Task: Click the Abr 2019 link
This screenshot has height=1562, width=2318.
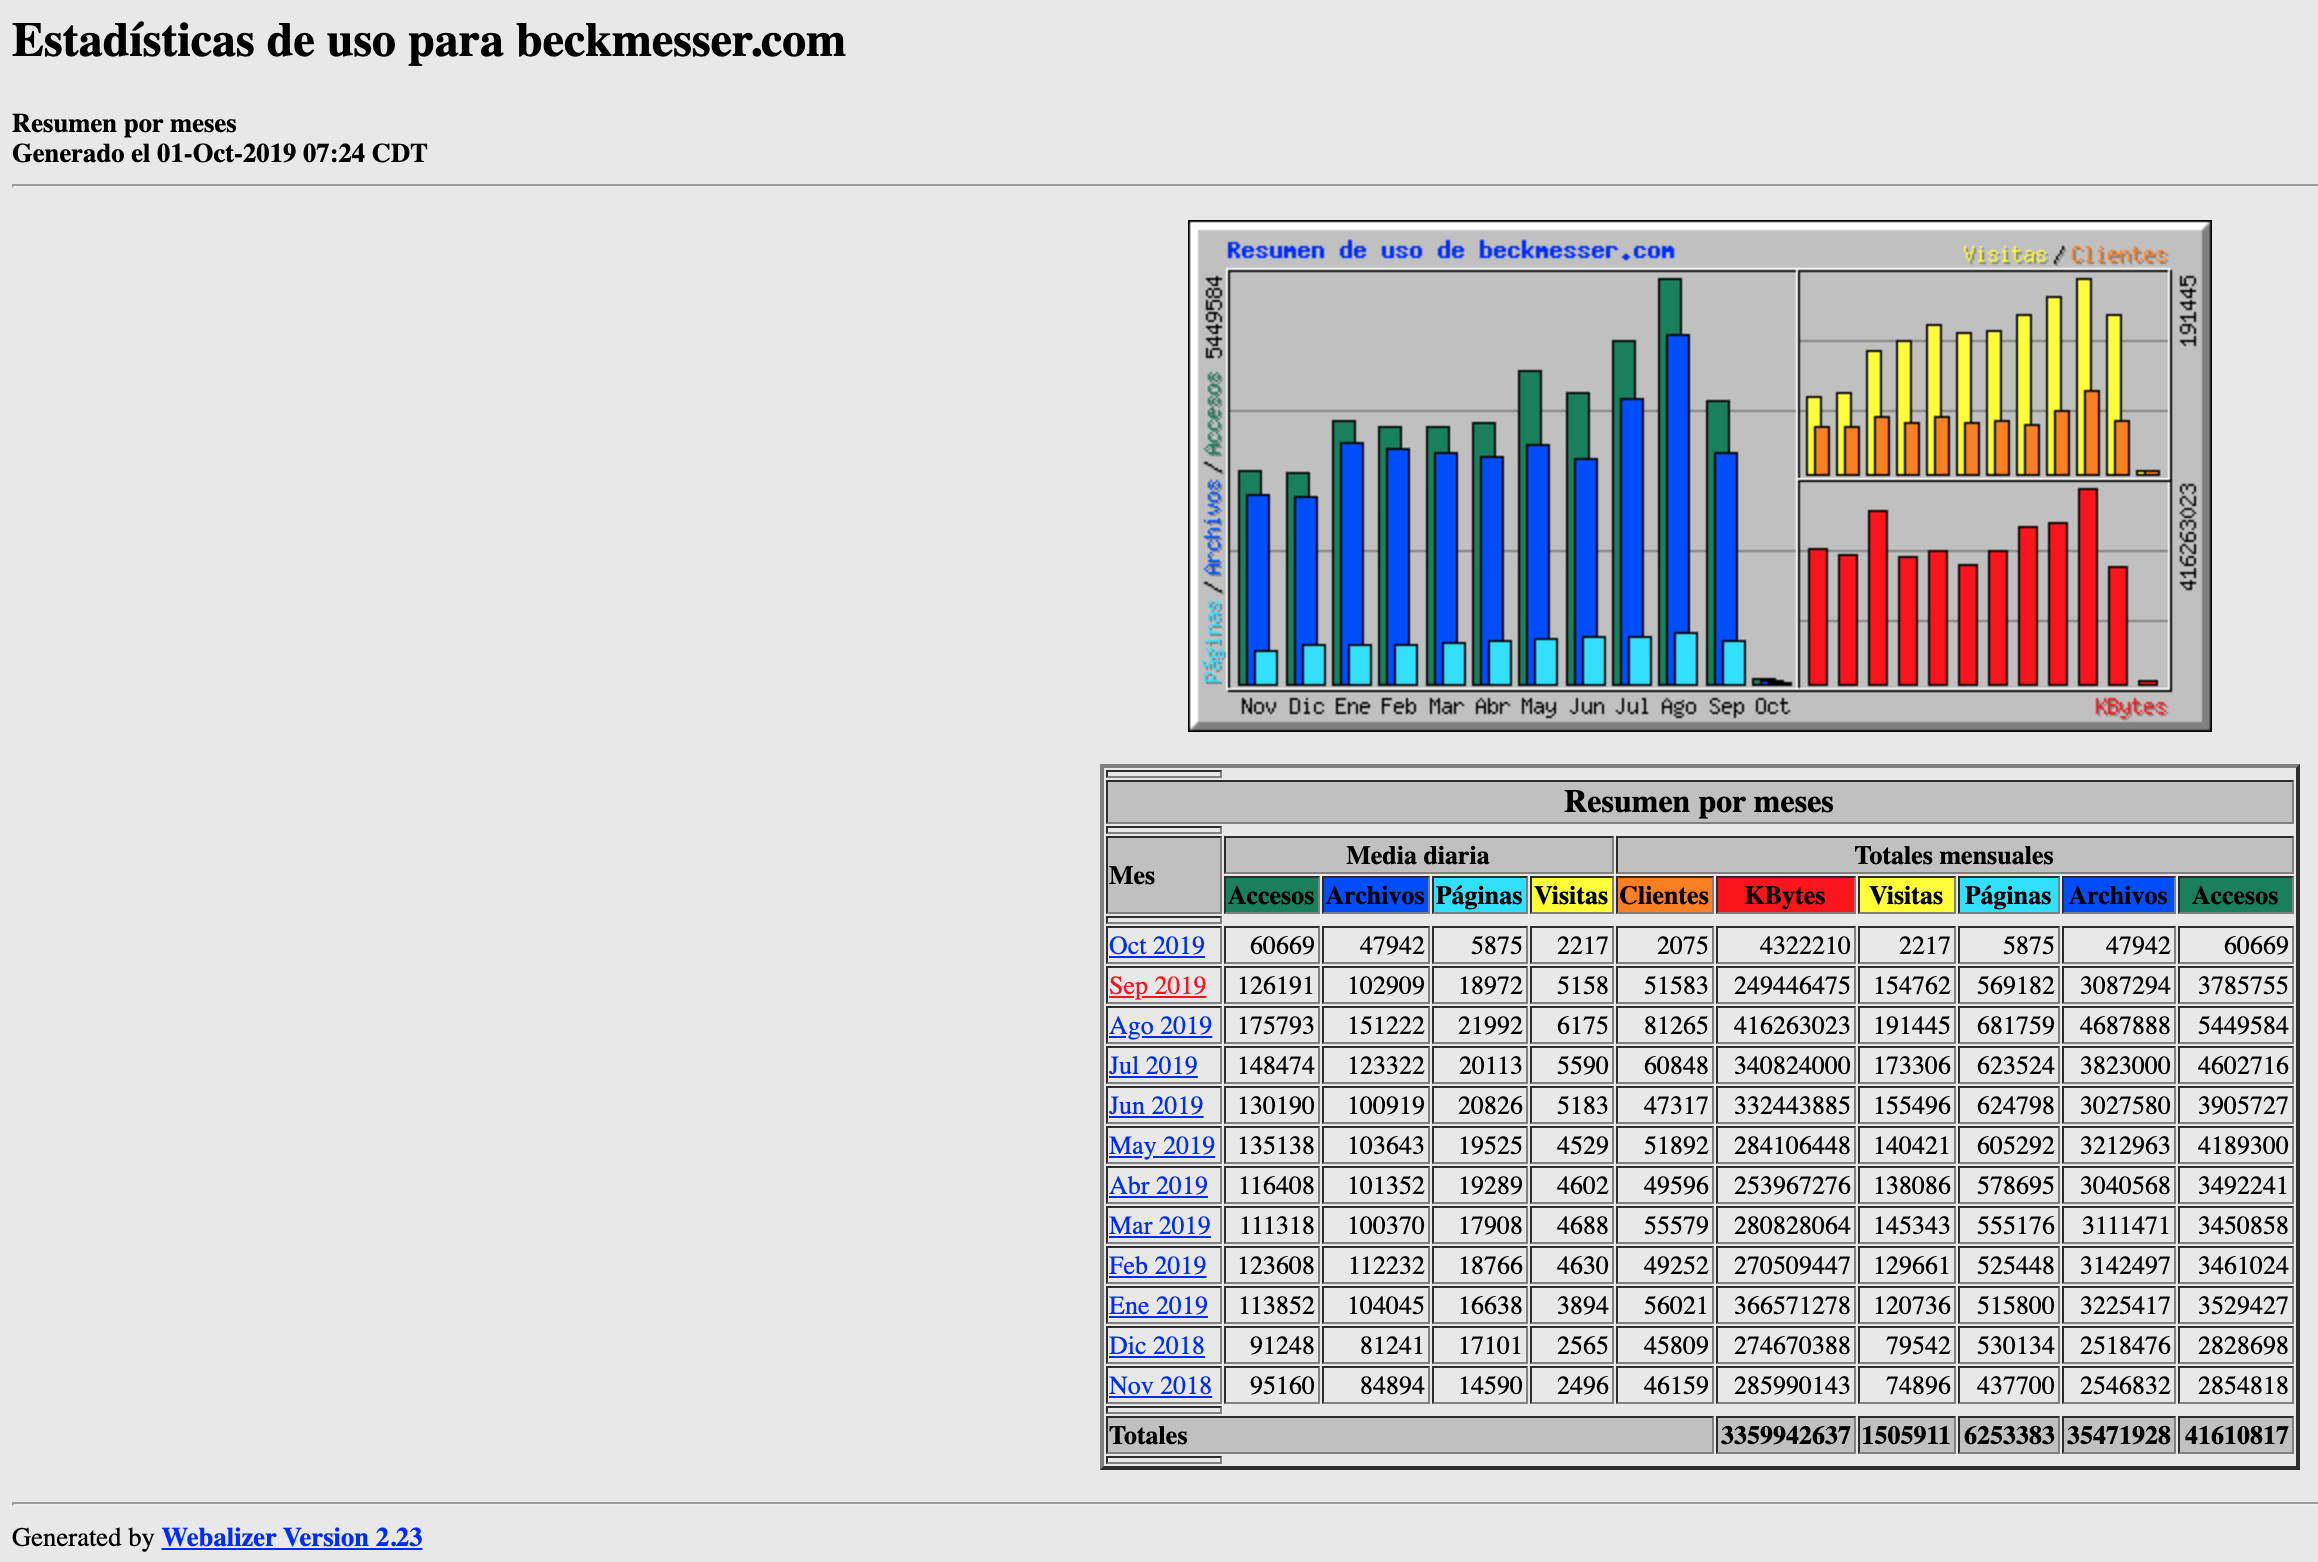Action: (x=1158, y=1185)
